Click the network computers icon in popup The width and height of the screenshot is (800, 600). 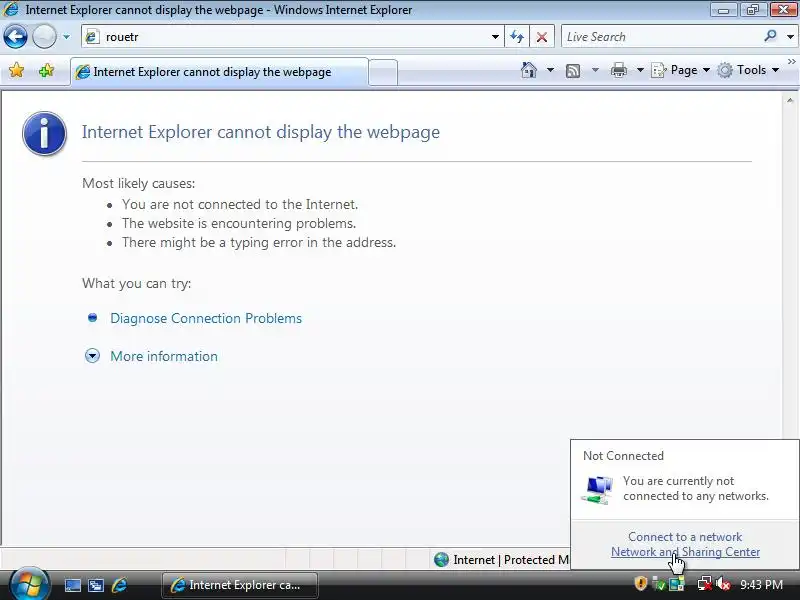pyautogui.click(x=597, y=489)
